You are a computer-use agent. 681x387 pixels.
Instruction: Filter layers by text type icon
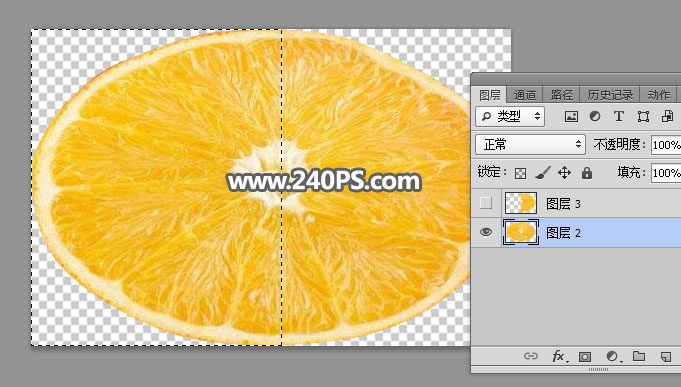point(619,116)
